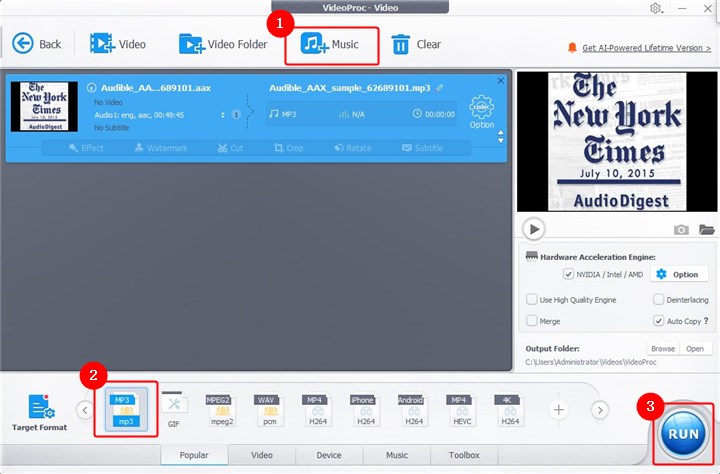Switch to the Music format tab
This screenshot has height=474, width=720.
click(x=397, y=455)
